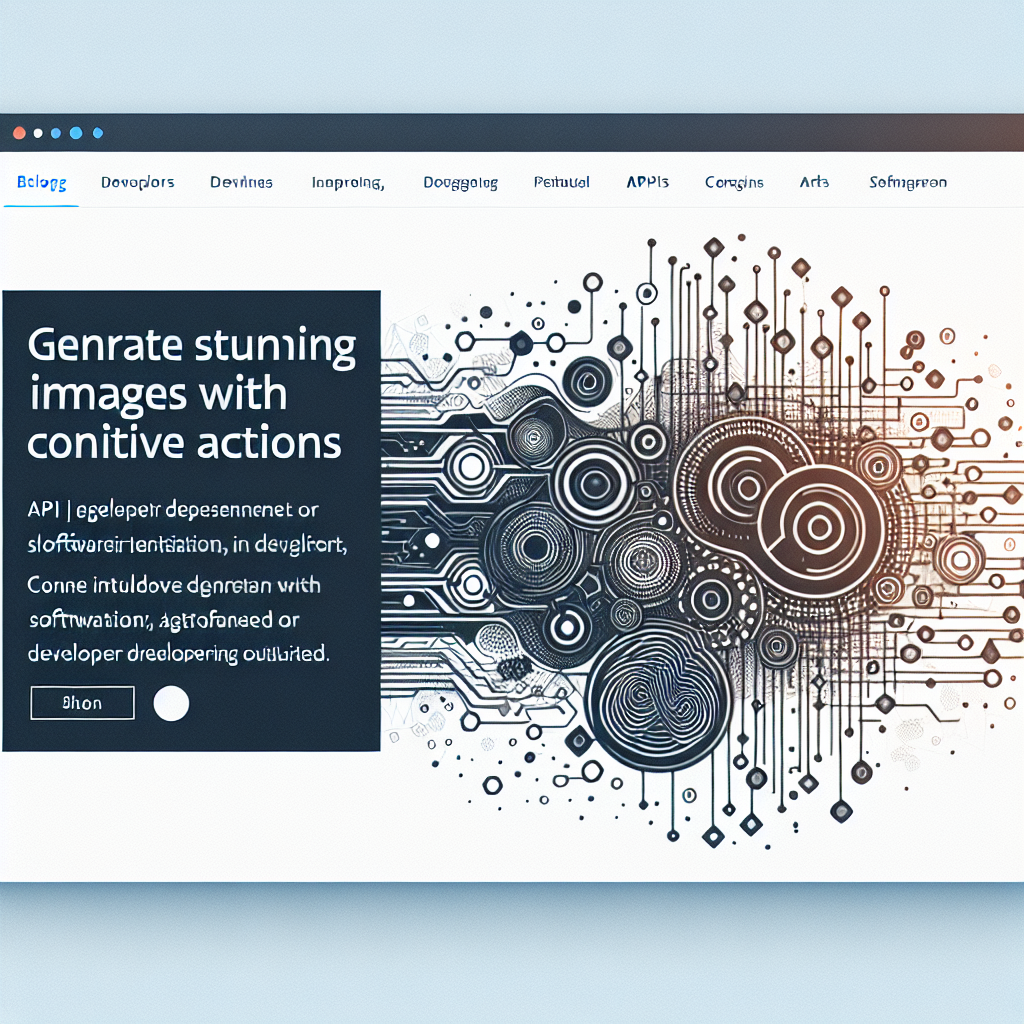Select the Petuual menu item
Screen dimensions: 1024x1024
pyautogui.click(x=561, y=182)
